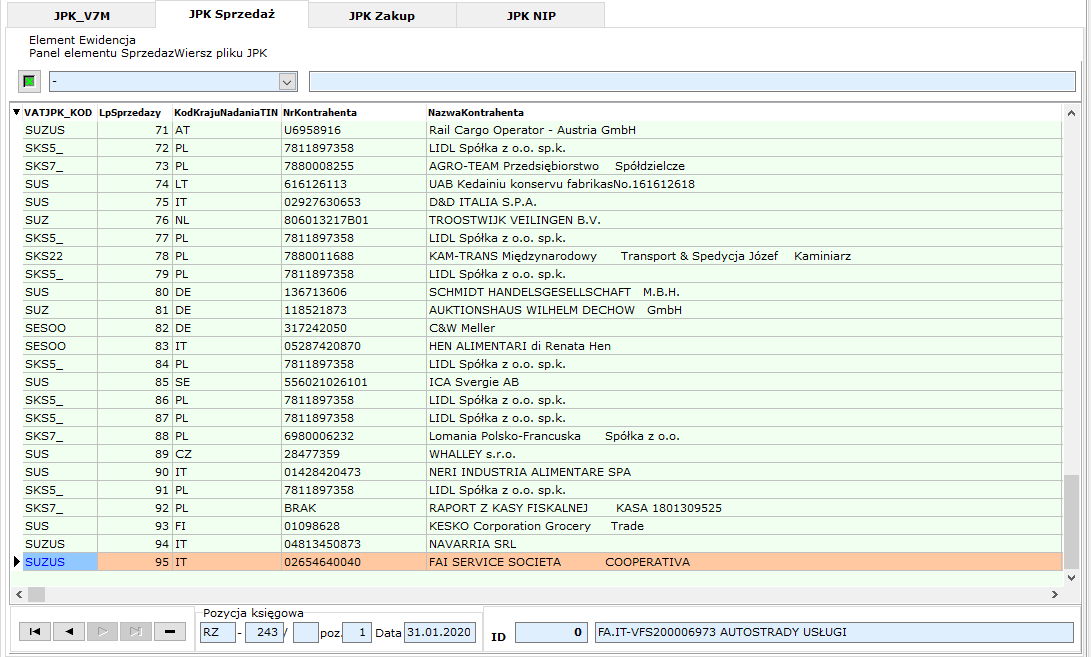Click the FI country code cell
Viewport: 1091px width, 657px height.
[227, 526]
